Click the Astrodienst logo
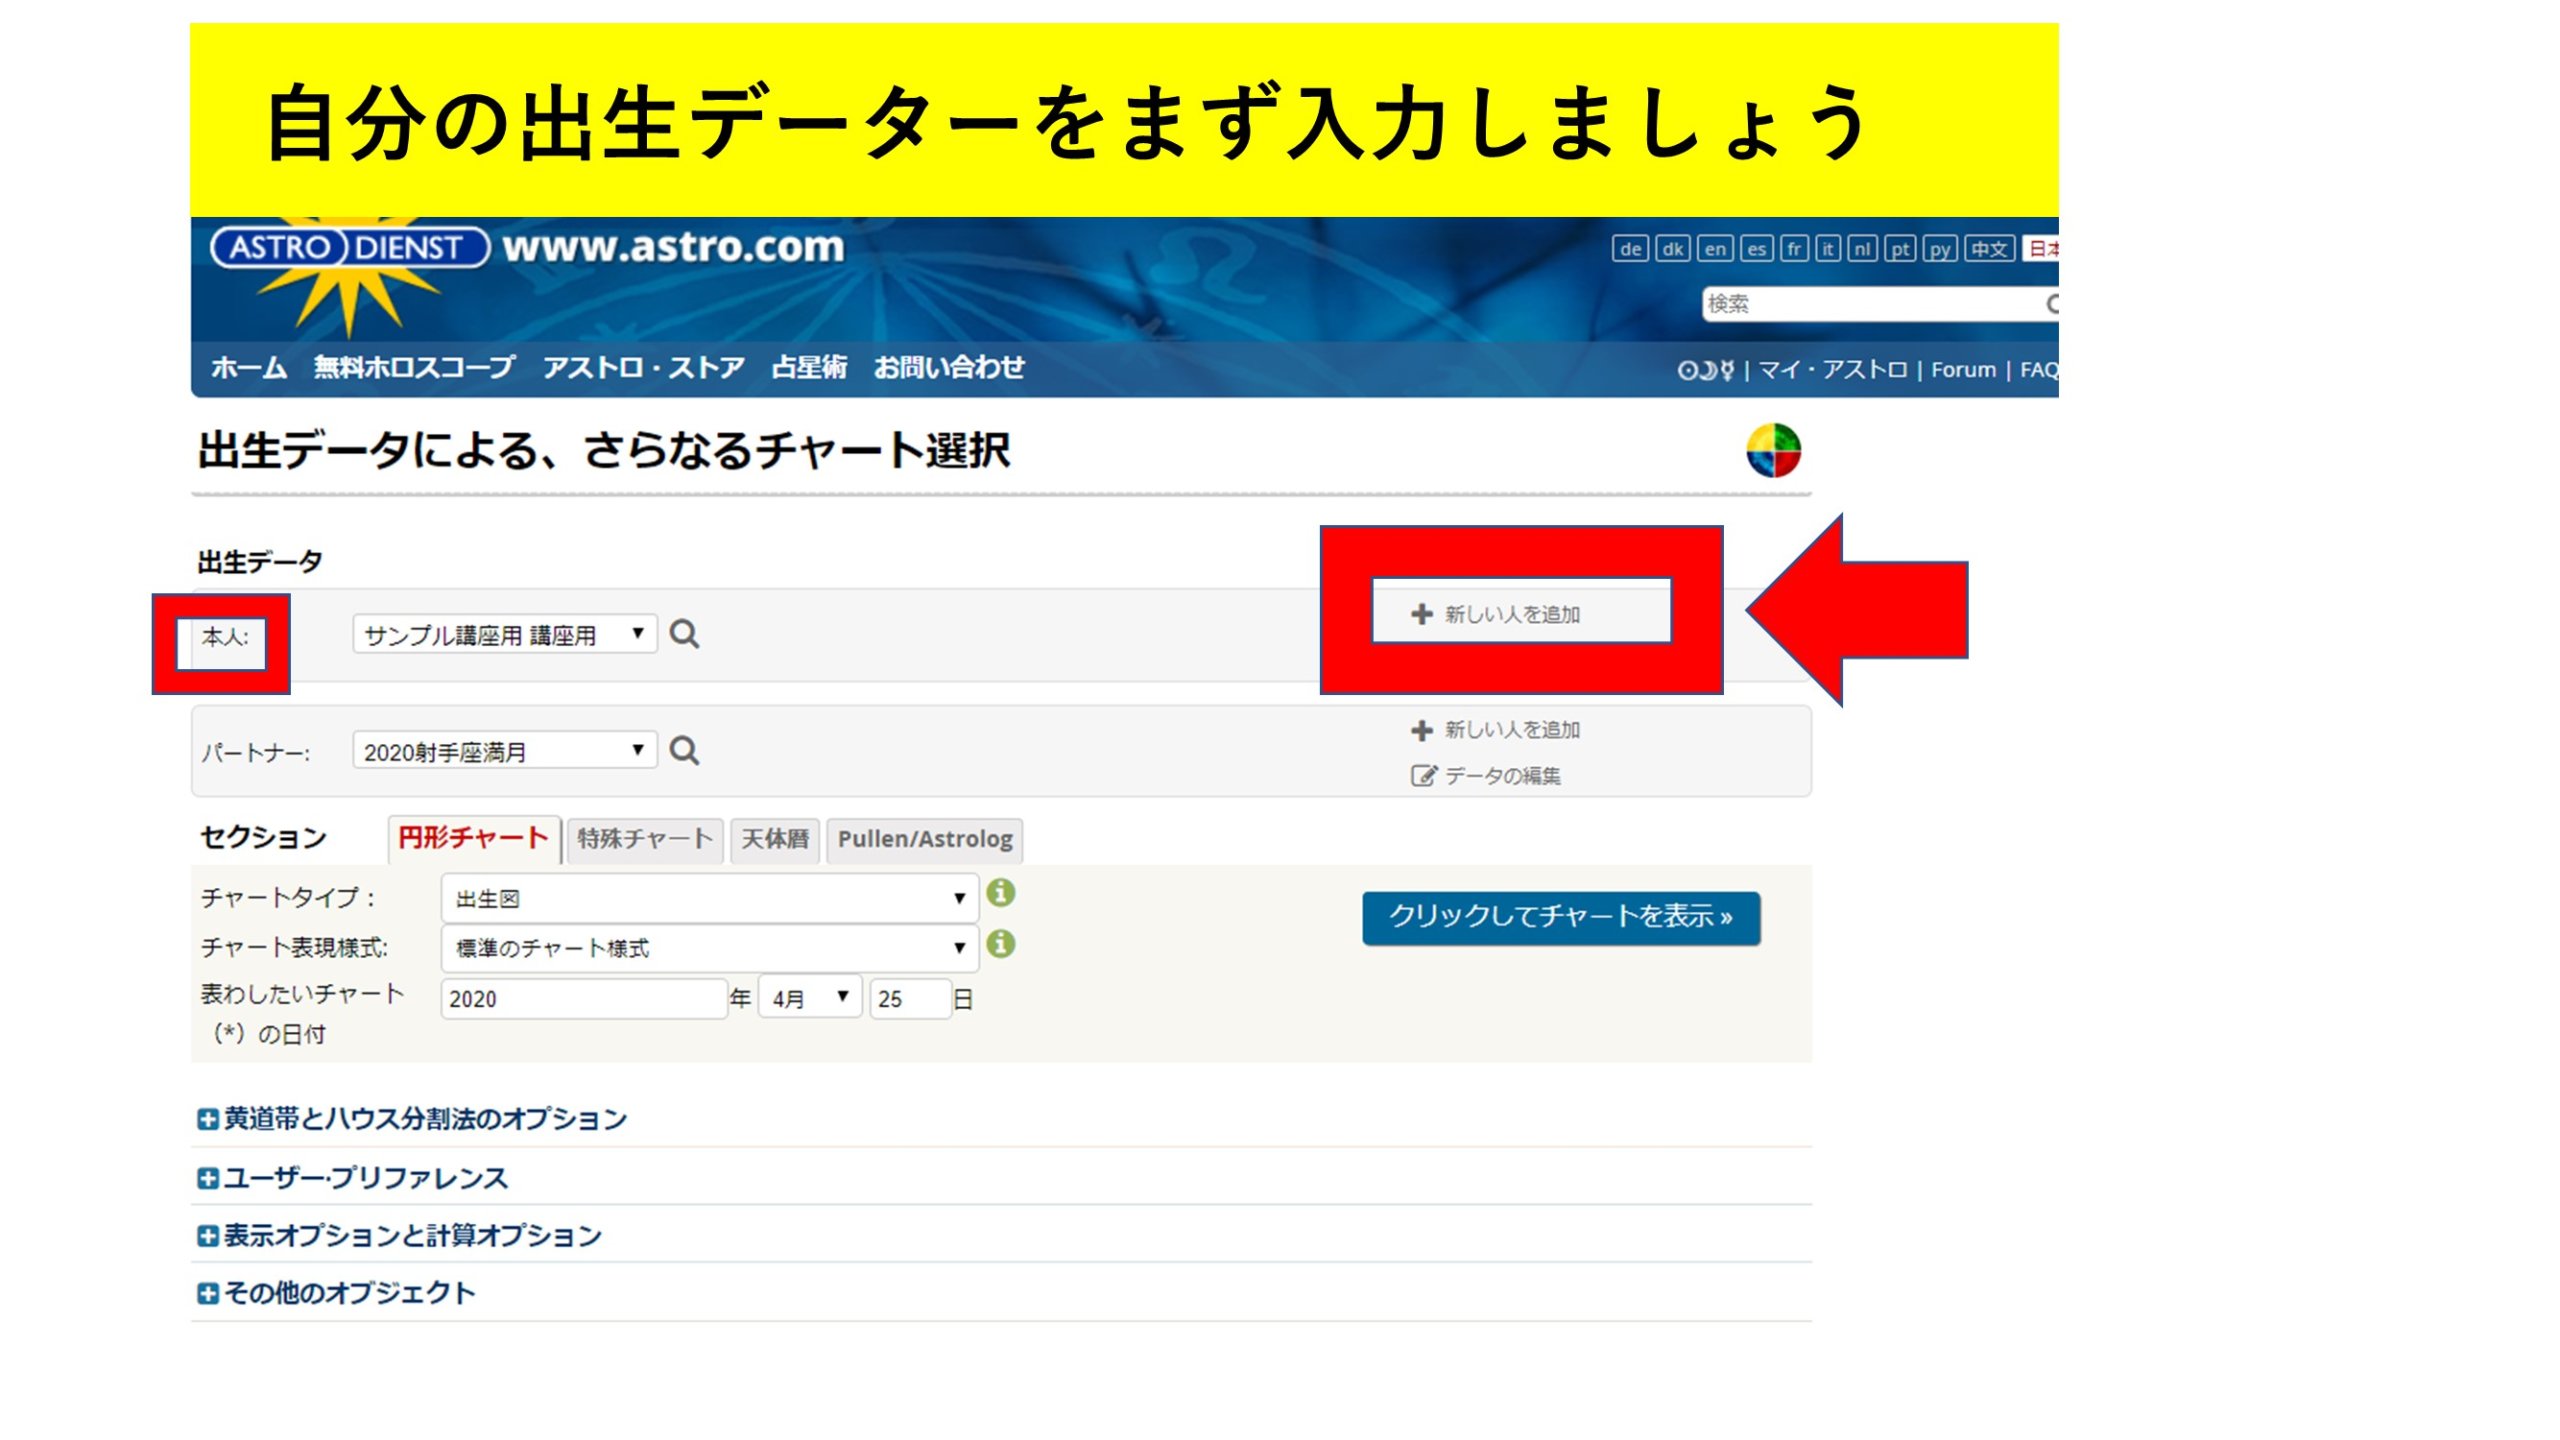The width and height of the screenshot is (2560, 1440). [350, 247]
